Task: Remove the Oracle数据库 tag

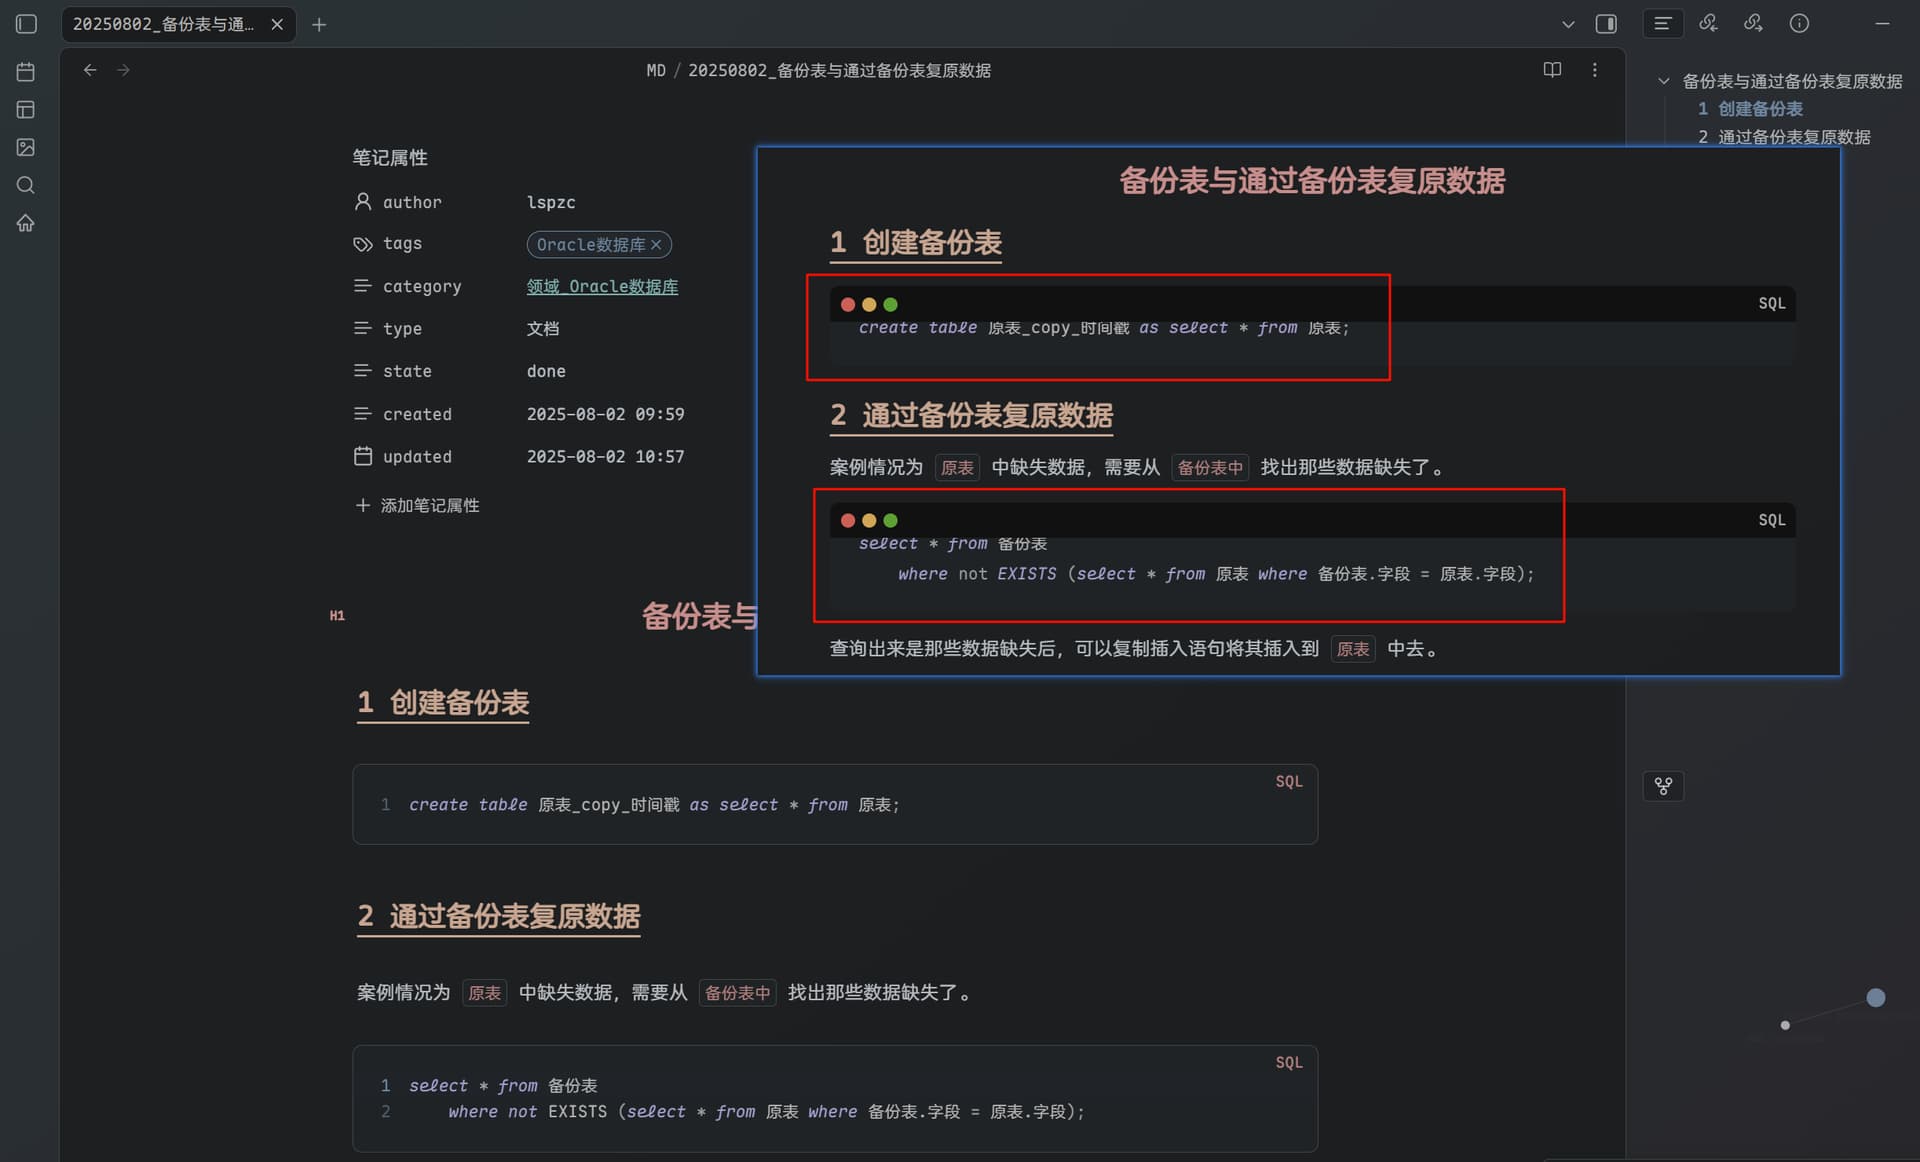Action: point(656,245)
